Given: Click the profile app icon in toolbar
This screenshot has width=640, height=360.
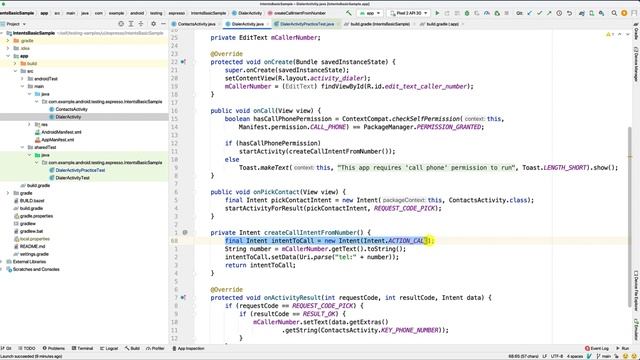Looking at the screenshot, I should [487, 13].
